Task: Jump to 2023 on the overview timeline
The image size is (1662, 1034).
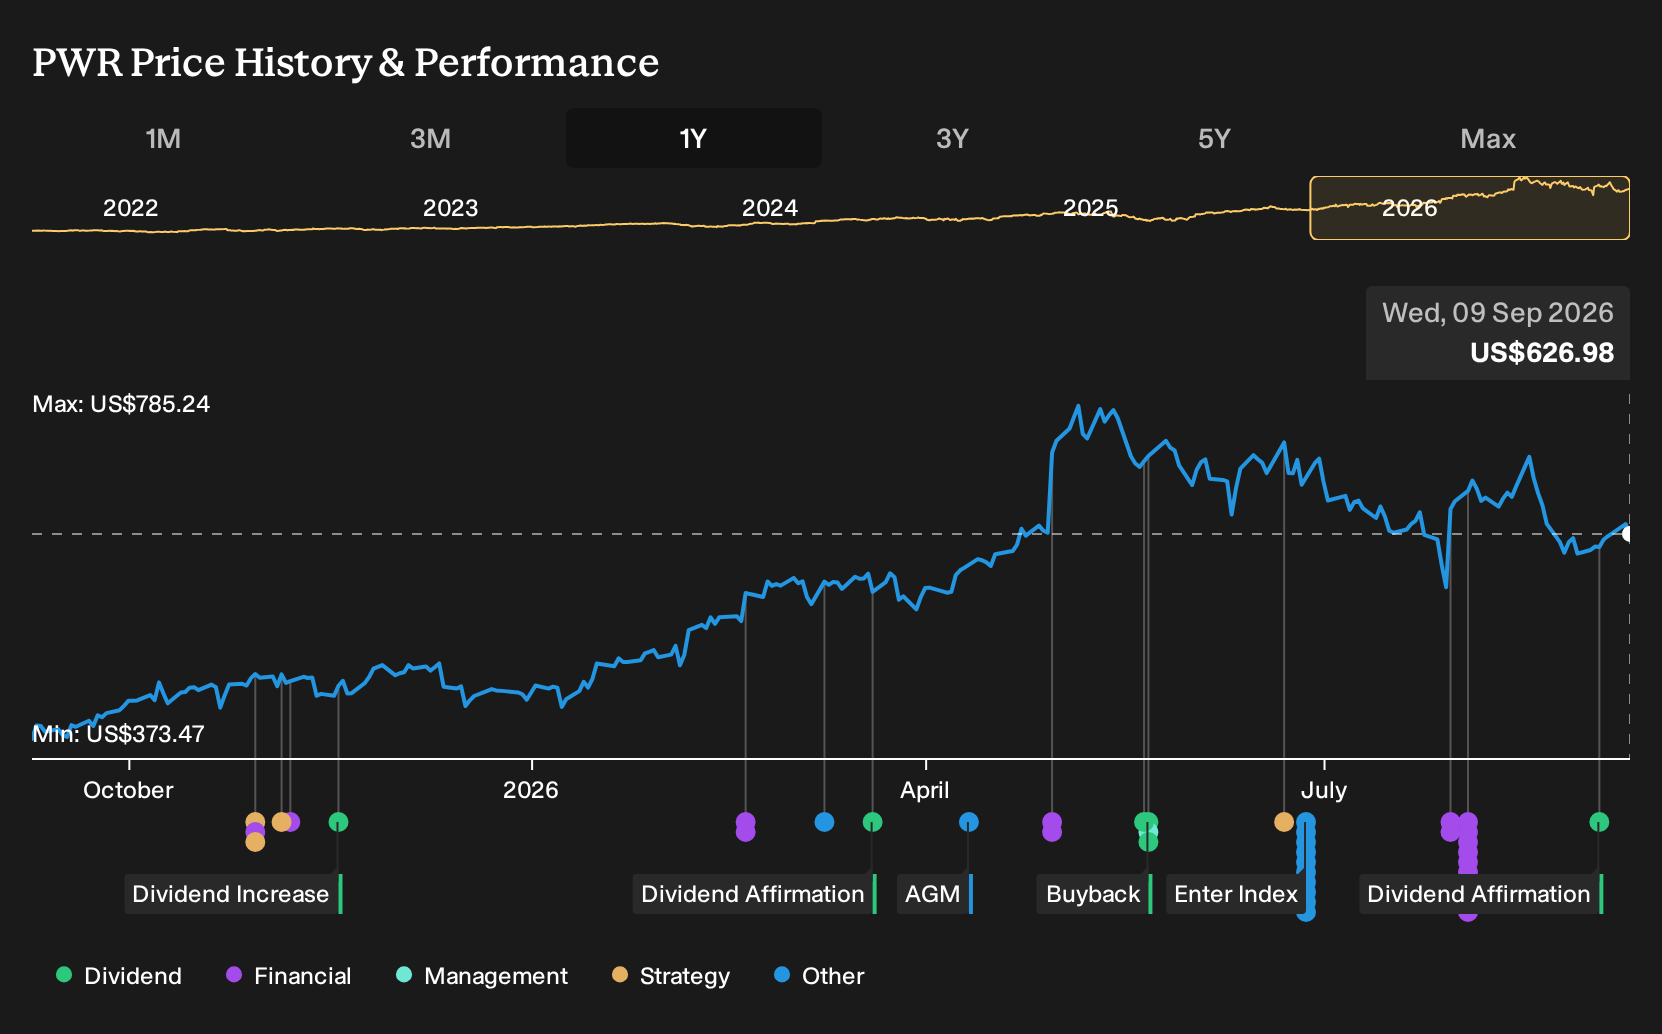Action: 451,208
